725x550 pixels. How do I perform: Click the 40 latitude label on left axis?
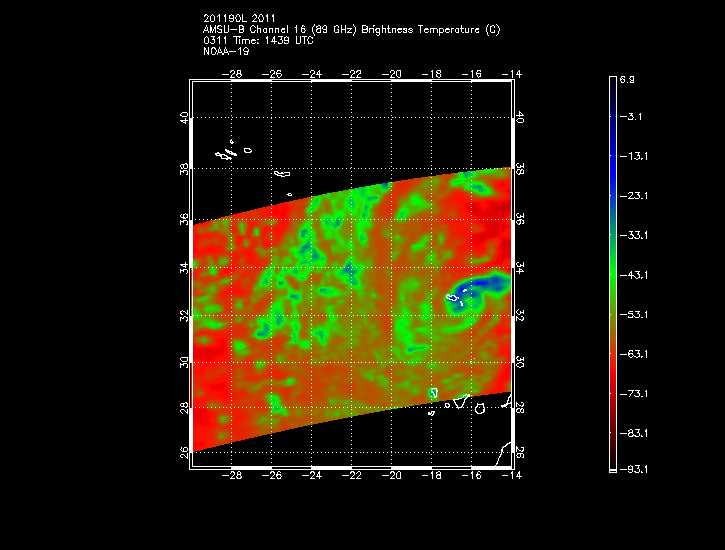[182, 118]
